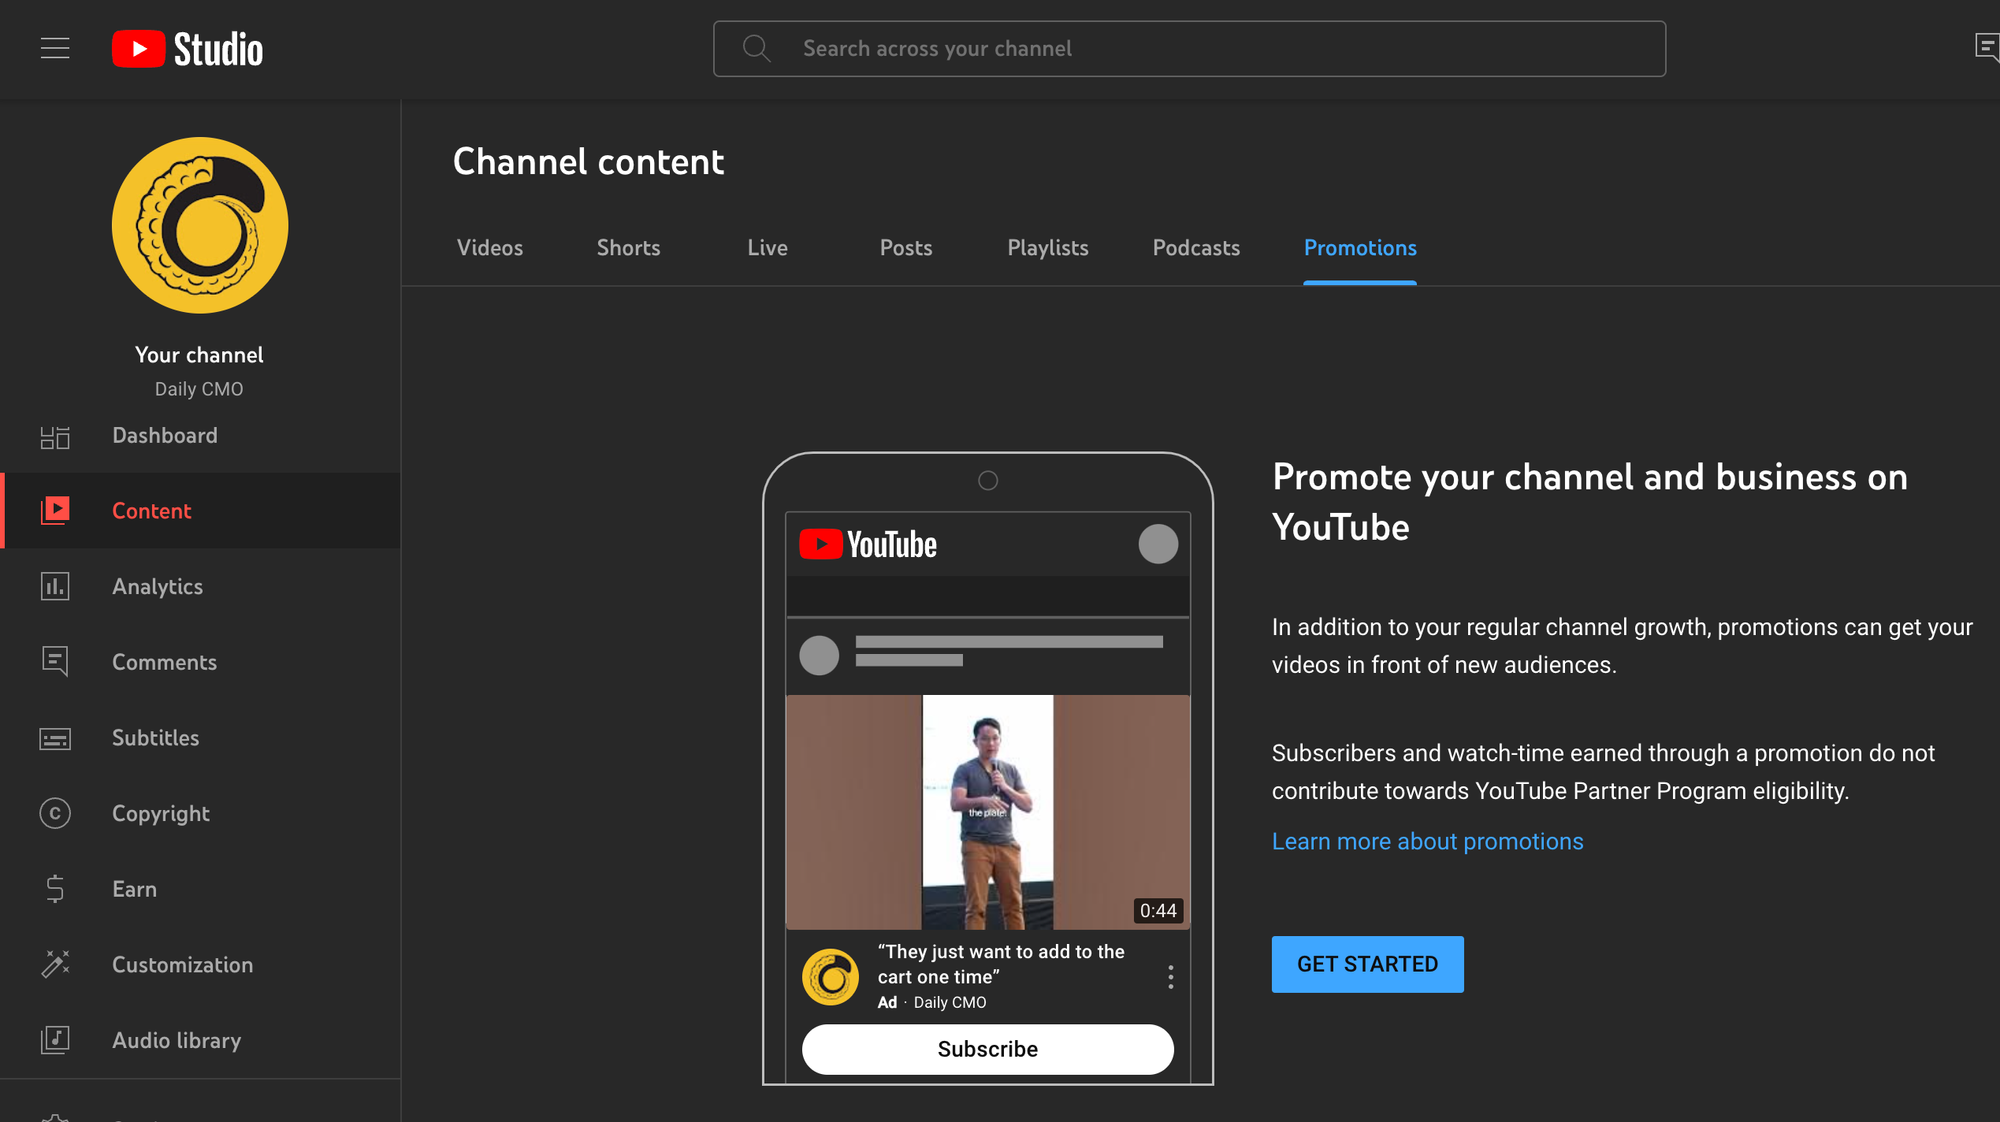2000x1122 pixels.
Task: Click the Analytics bar chart icon
Action: 55,587
